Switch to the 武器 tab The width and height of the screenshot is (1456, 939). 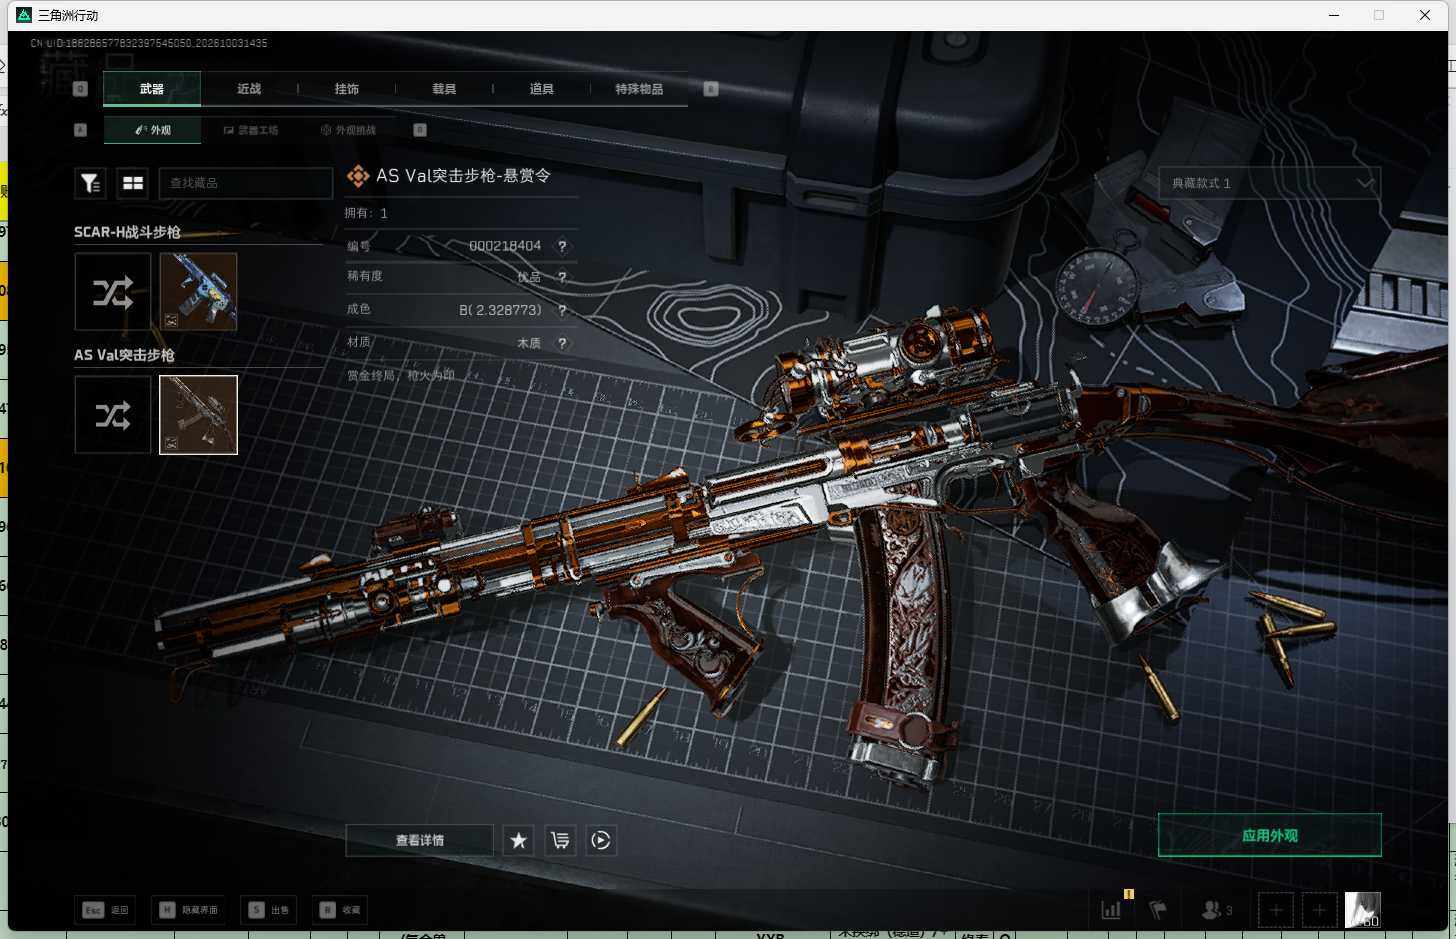coord(152,89)
